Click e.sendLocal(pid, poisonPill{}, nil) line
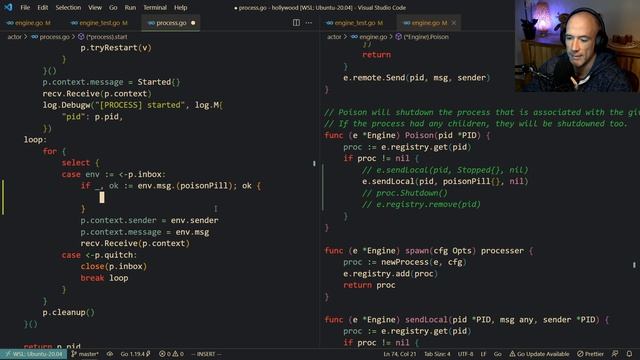640x360 pixels. pyautogui.click(x=445, y=181)
